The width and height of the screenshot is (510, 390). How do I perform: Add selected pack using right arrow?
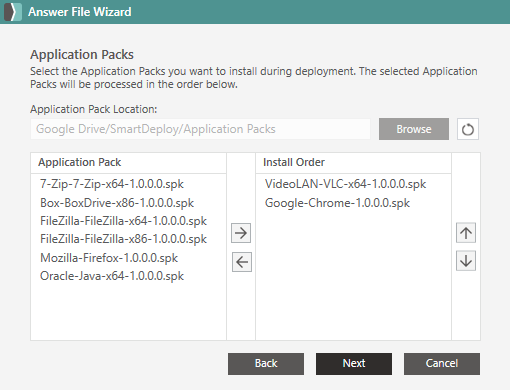point(241,233)
